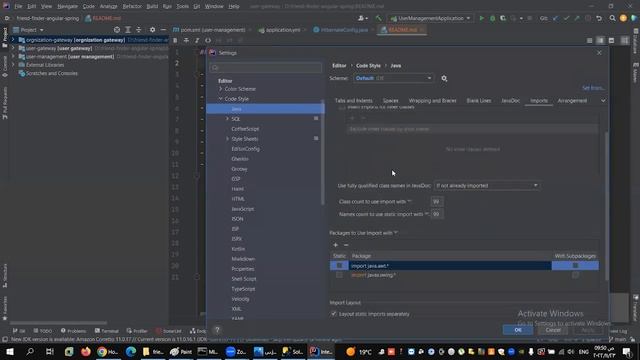Click Names count for static import field

[436, 214]
